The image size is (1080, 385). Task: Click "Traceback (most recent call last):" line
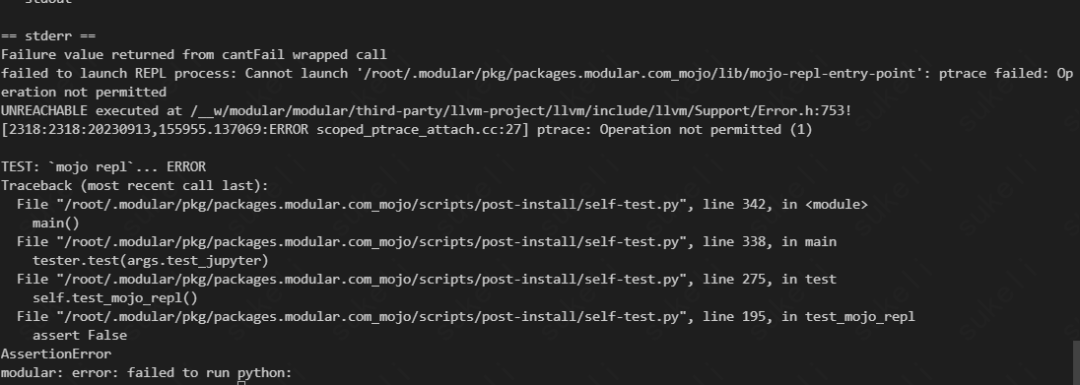point(134,185)
